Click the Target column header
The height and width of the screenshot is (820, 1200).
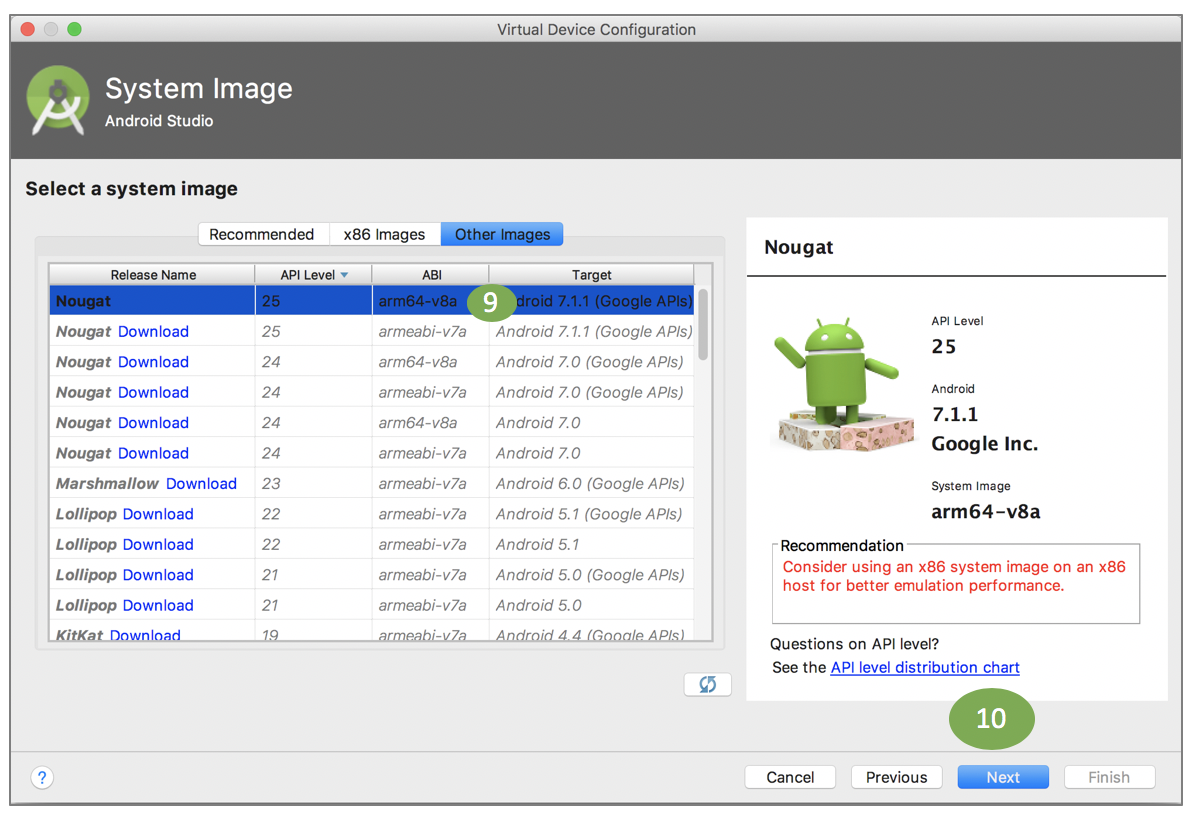point(592,275)
